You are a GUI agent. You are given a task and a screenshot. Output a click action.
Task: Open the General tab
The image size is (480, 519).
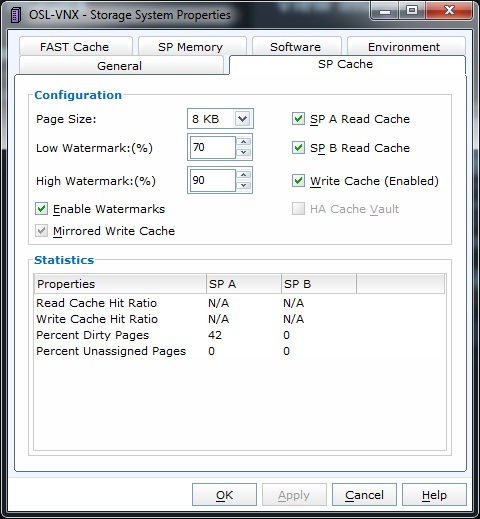(x=121, y=65)
